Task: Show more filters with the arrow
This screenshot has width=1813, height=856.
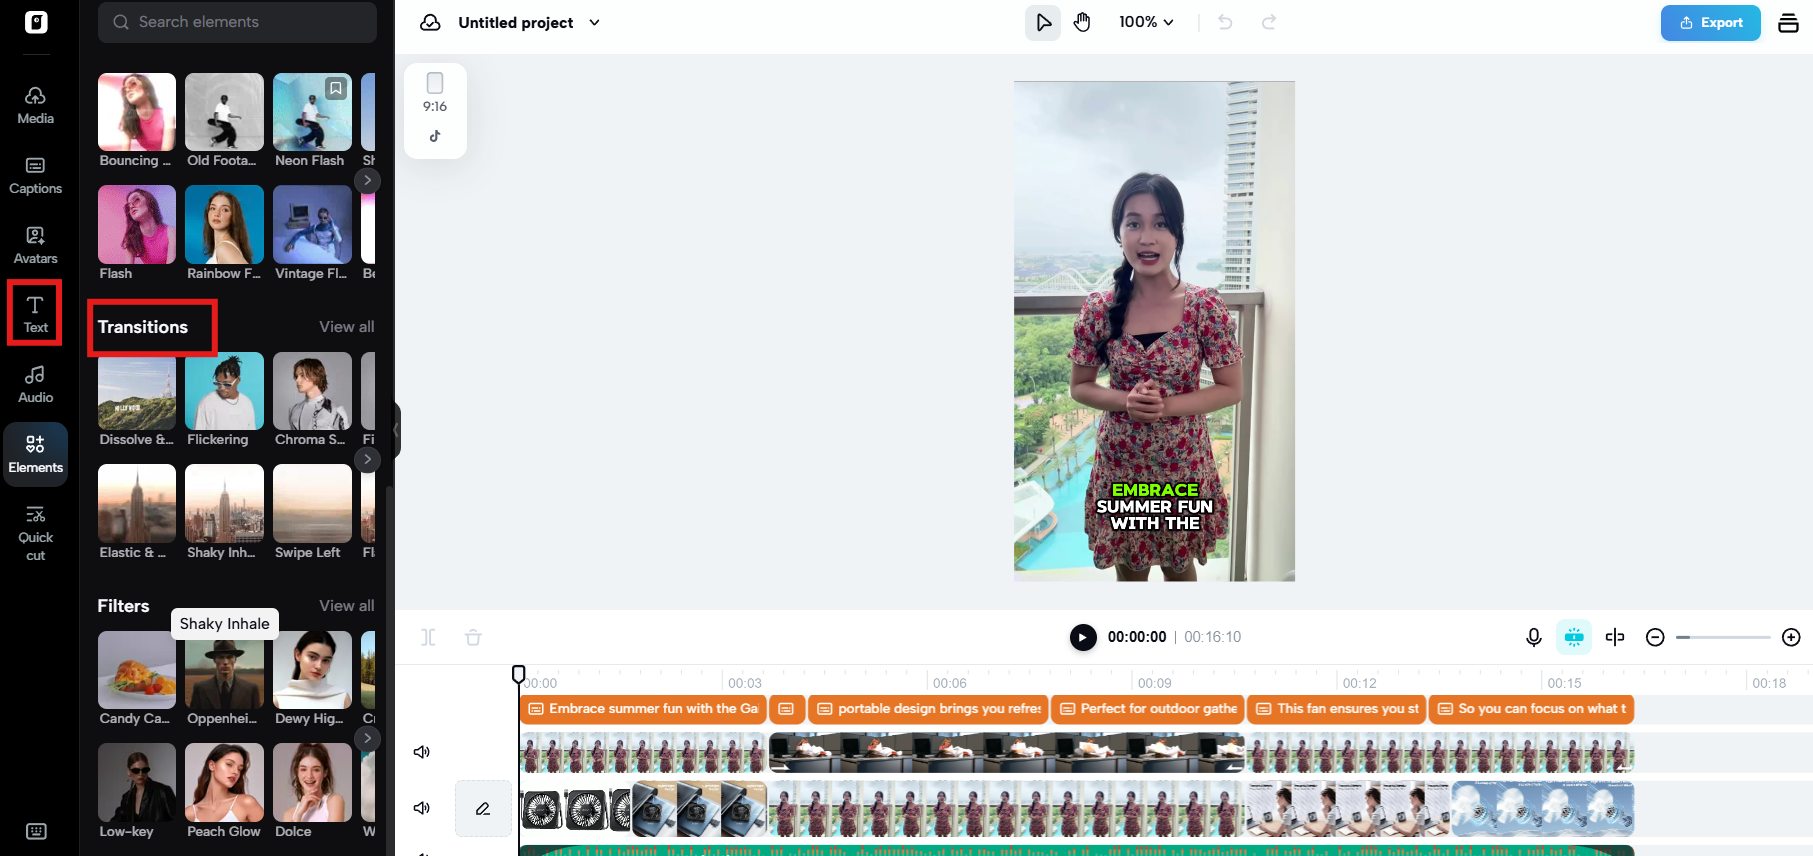Action: click(x=368, y=738)
